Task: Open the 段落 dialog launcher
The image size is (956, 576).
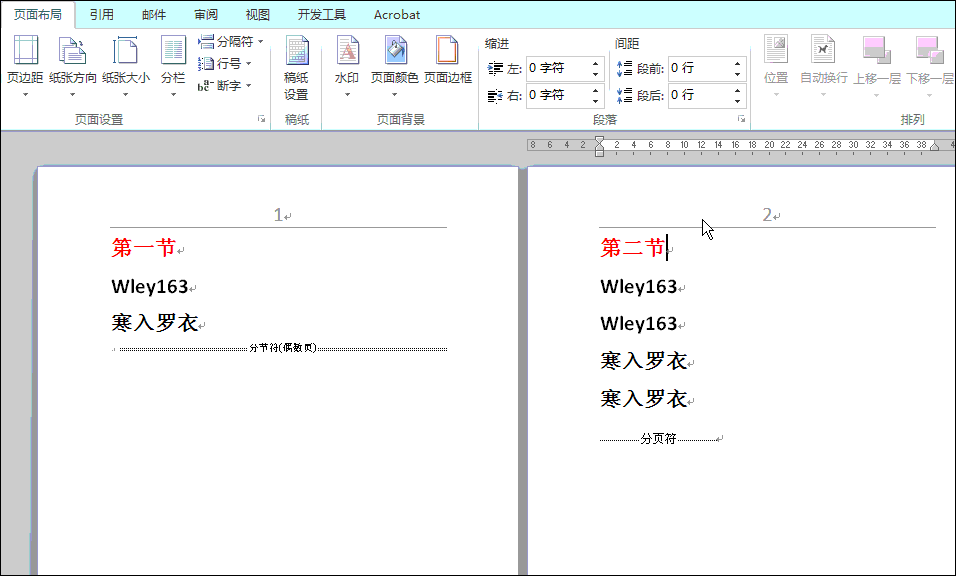Action: (741, 119)
